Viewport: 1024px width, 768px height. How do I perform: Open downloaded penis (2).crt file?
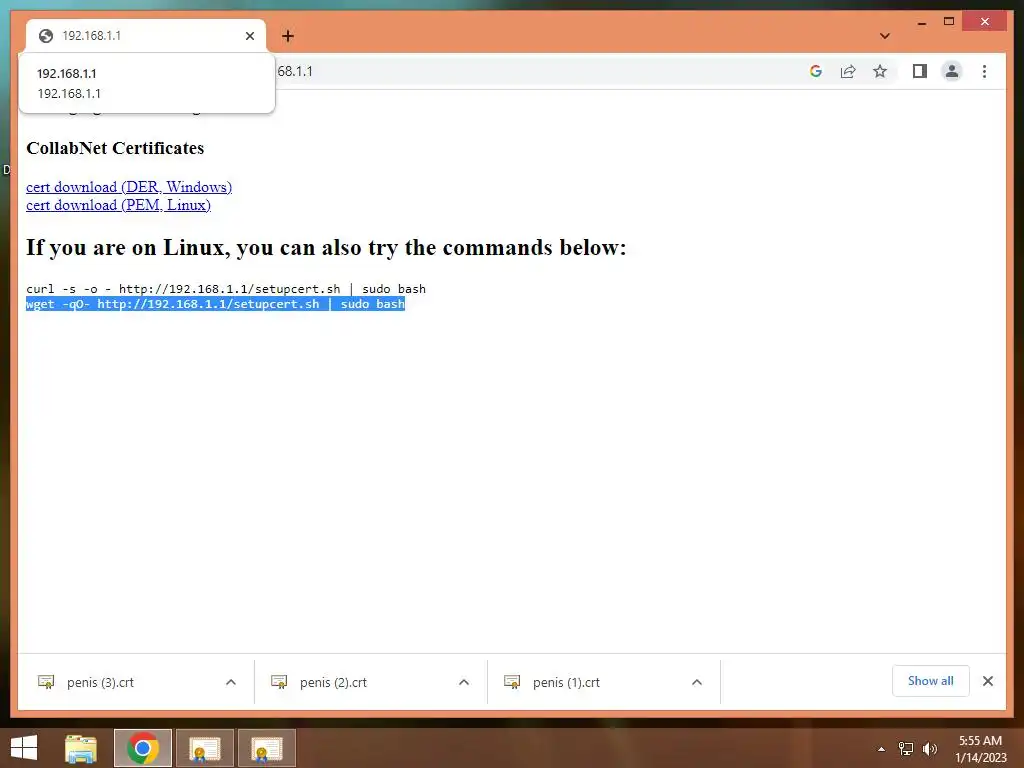point(333,682)
